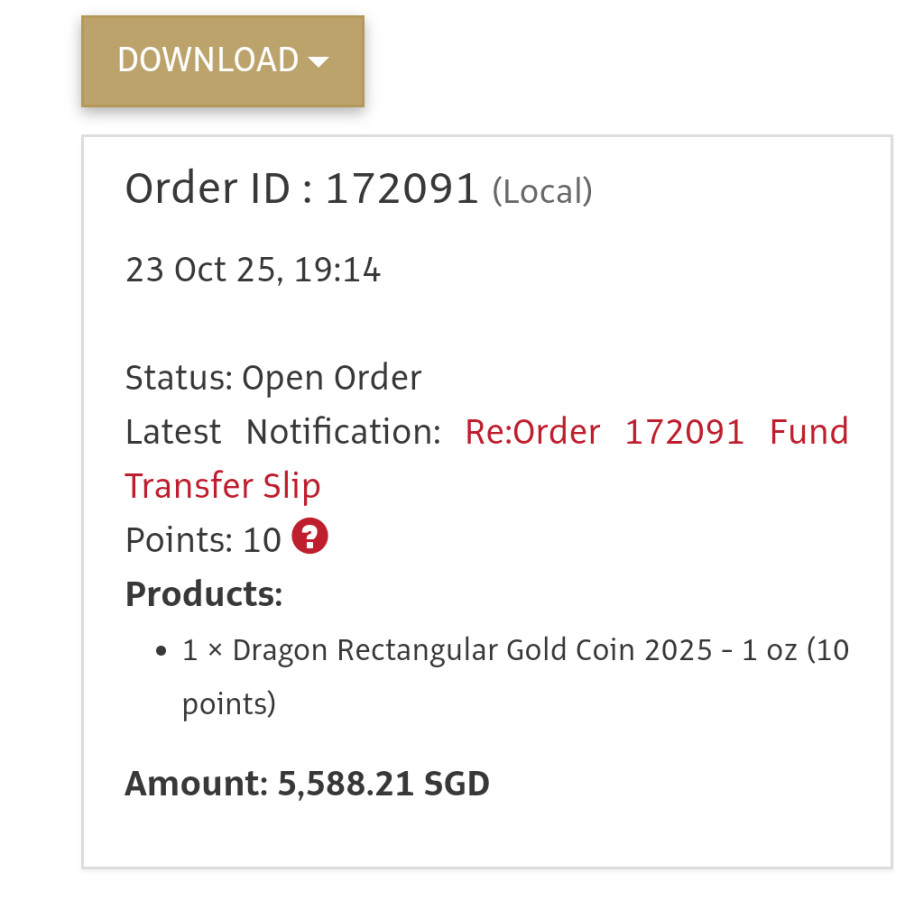Click the order number 172091 in the heading
Screen dimensions: 905x900
(x=403, y=188)
